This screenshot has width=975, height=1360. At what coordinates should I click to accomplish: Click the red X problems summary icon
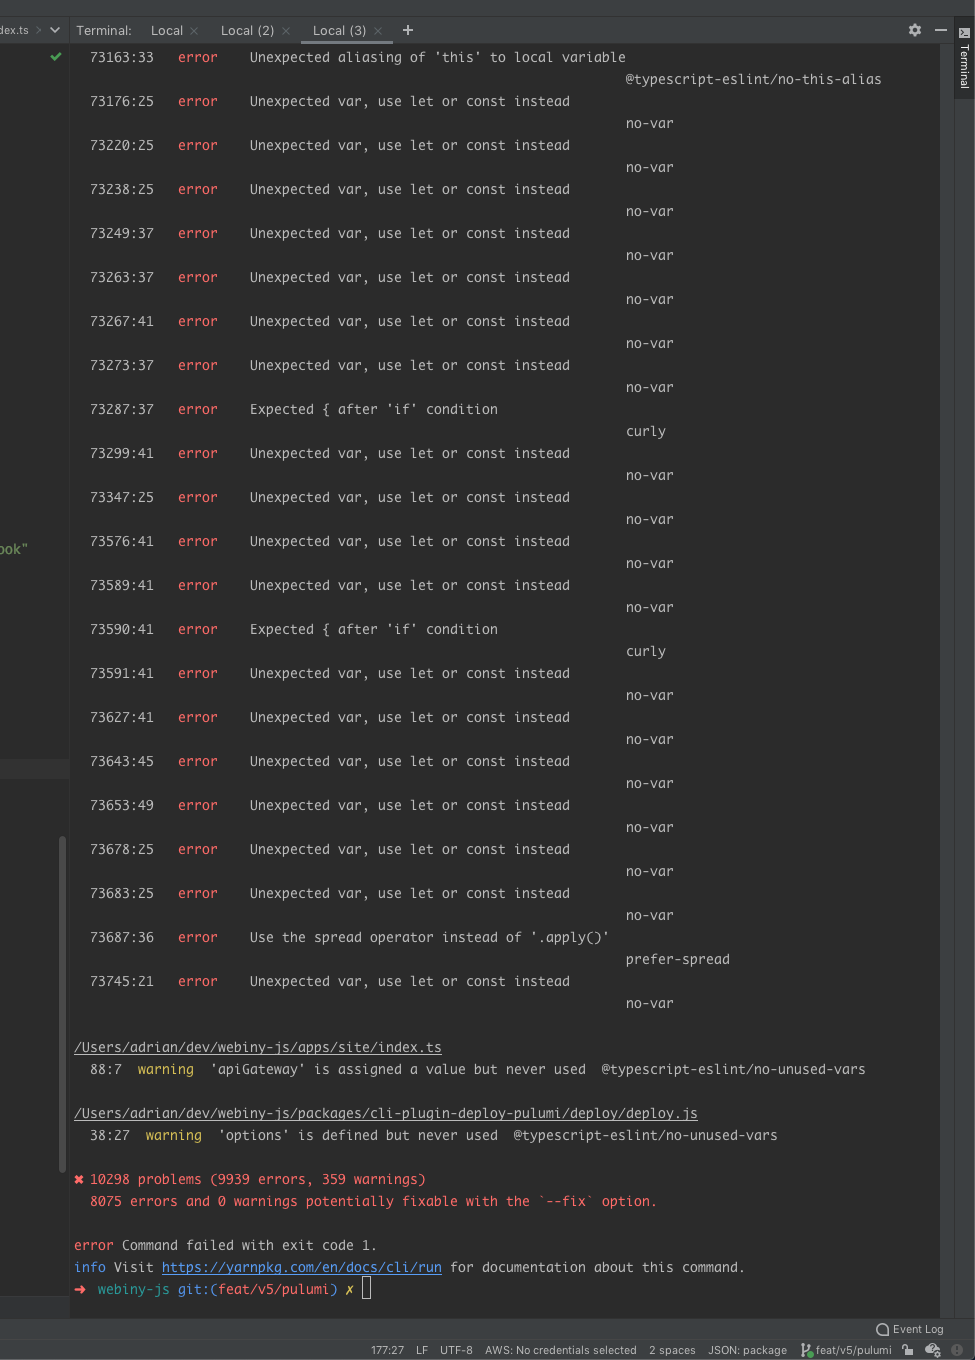coord(79,1179)
